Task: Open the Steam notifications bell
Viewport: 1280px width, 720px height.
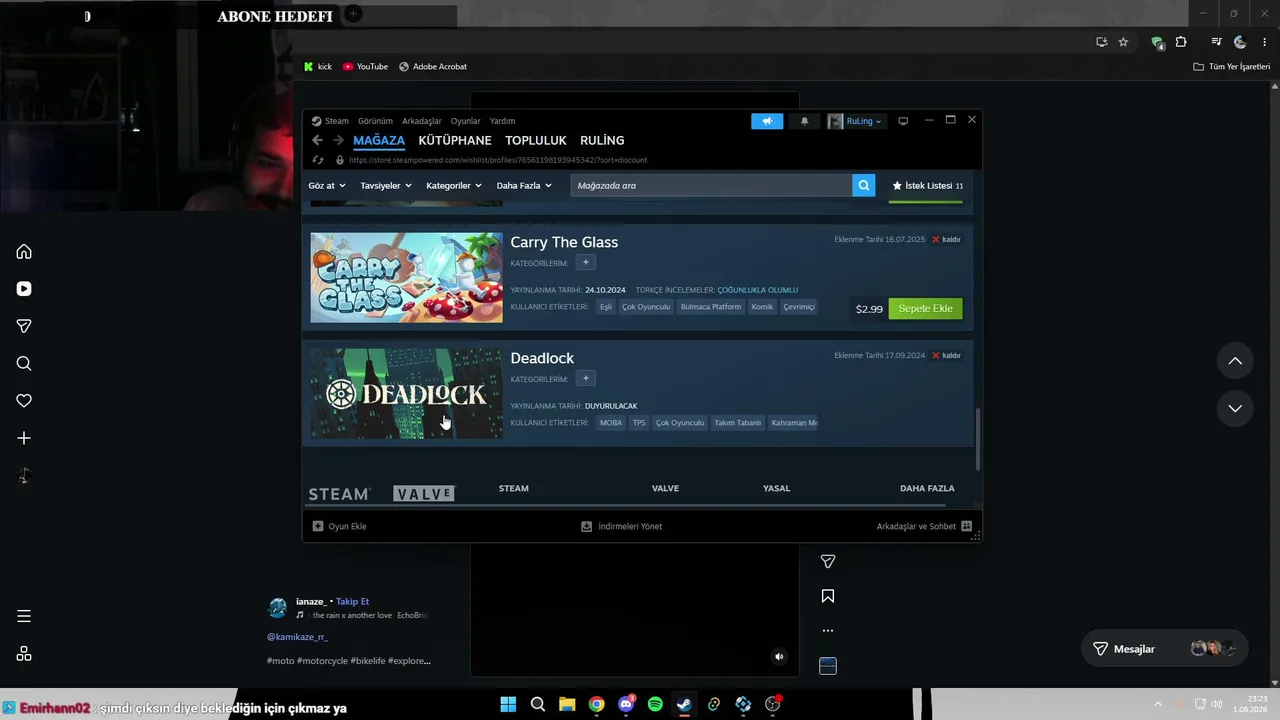Action: tap(805, 121)
